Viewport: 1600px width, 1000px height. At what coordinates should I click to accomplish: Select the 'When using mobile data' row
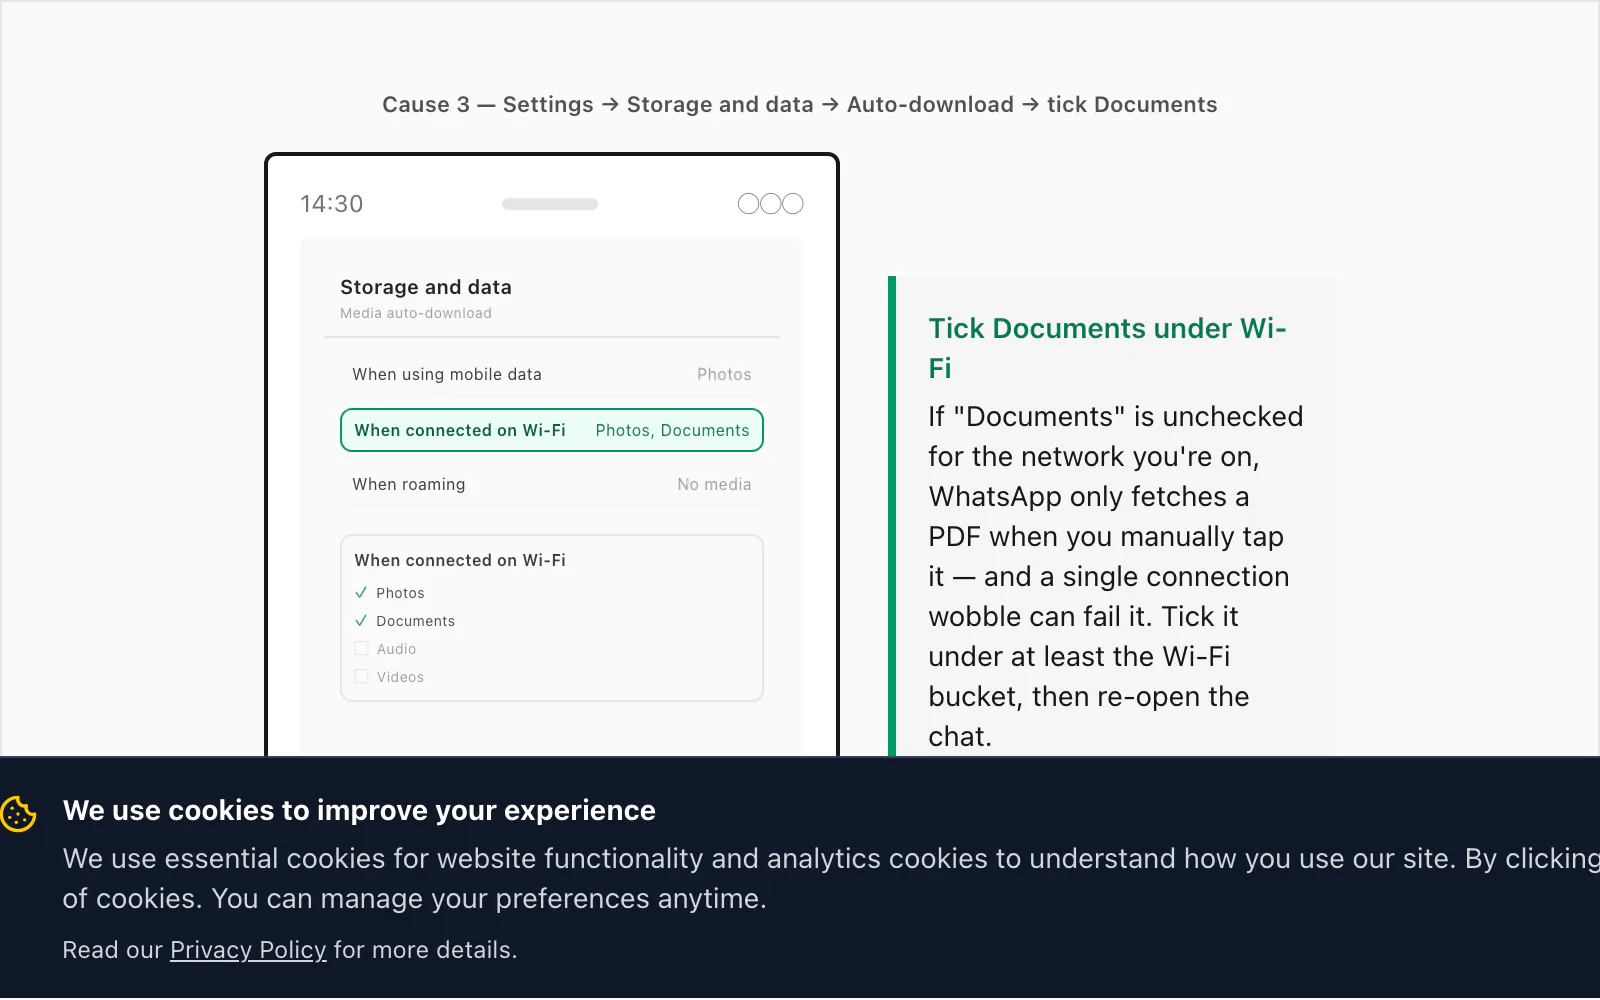tap(552, 374)
